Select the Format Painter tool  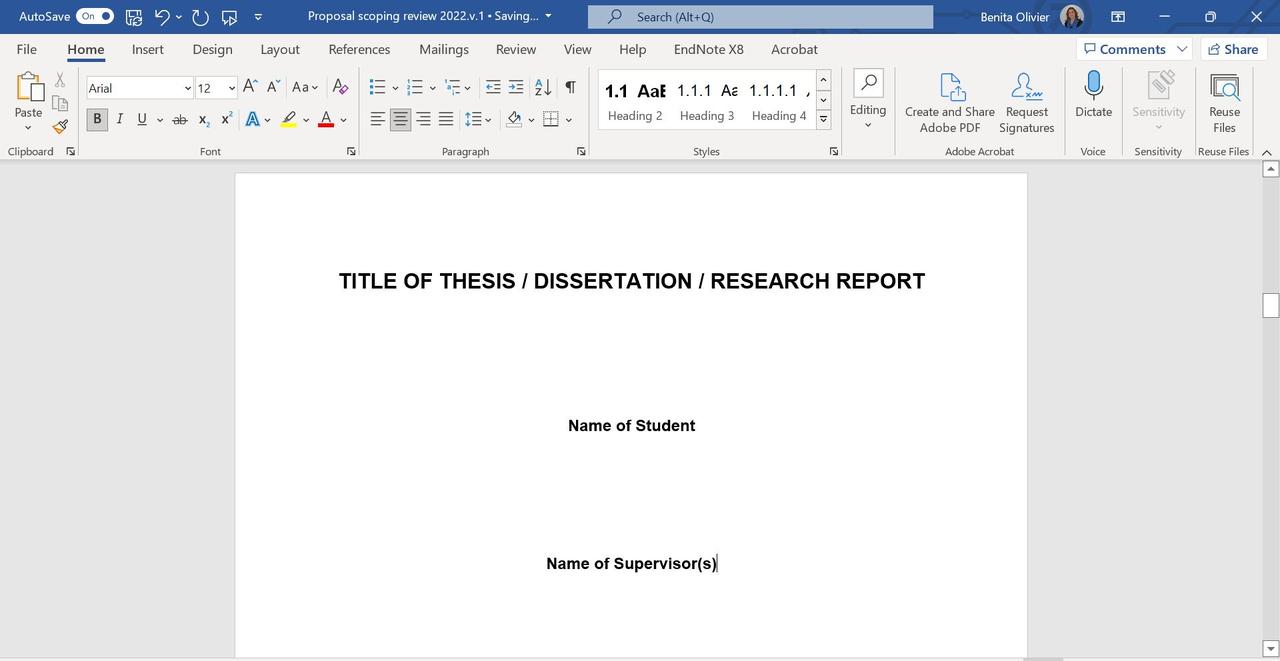pos(59,127)
